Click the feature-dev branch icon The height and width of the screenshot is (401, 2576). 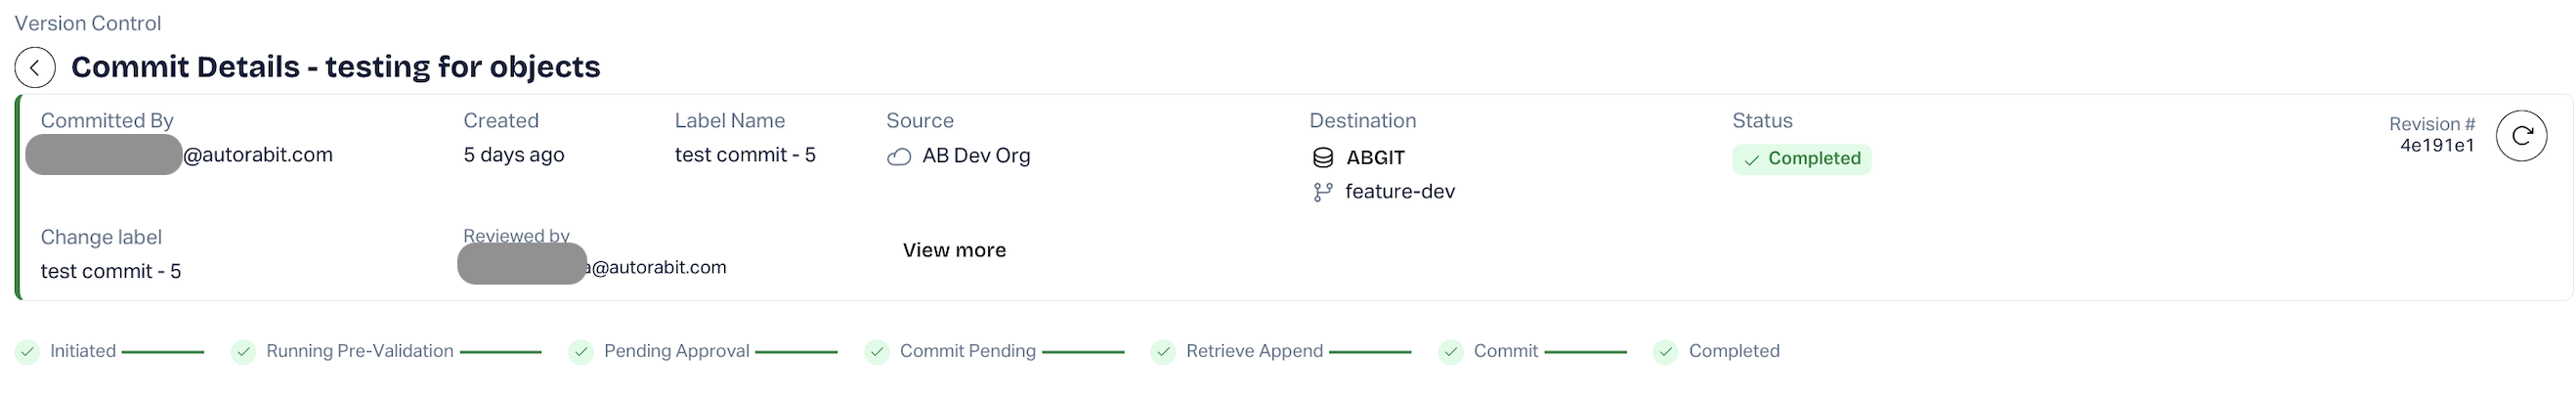coord(1323,192)
